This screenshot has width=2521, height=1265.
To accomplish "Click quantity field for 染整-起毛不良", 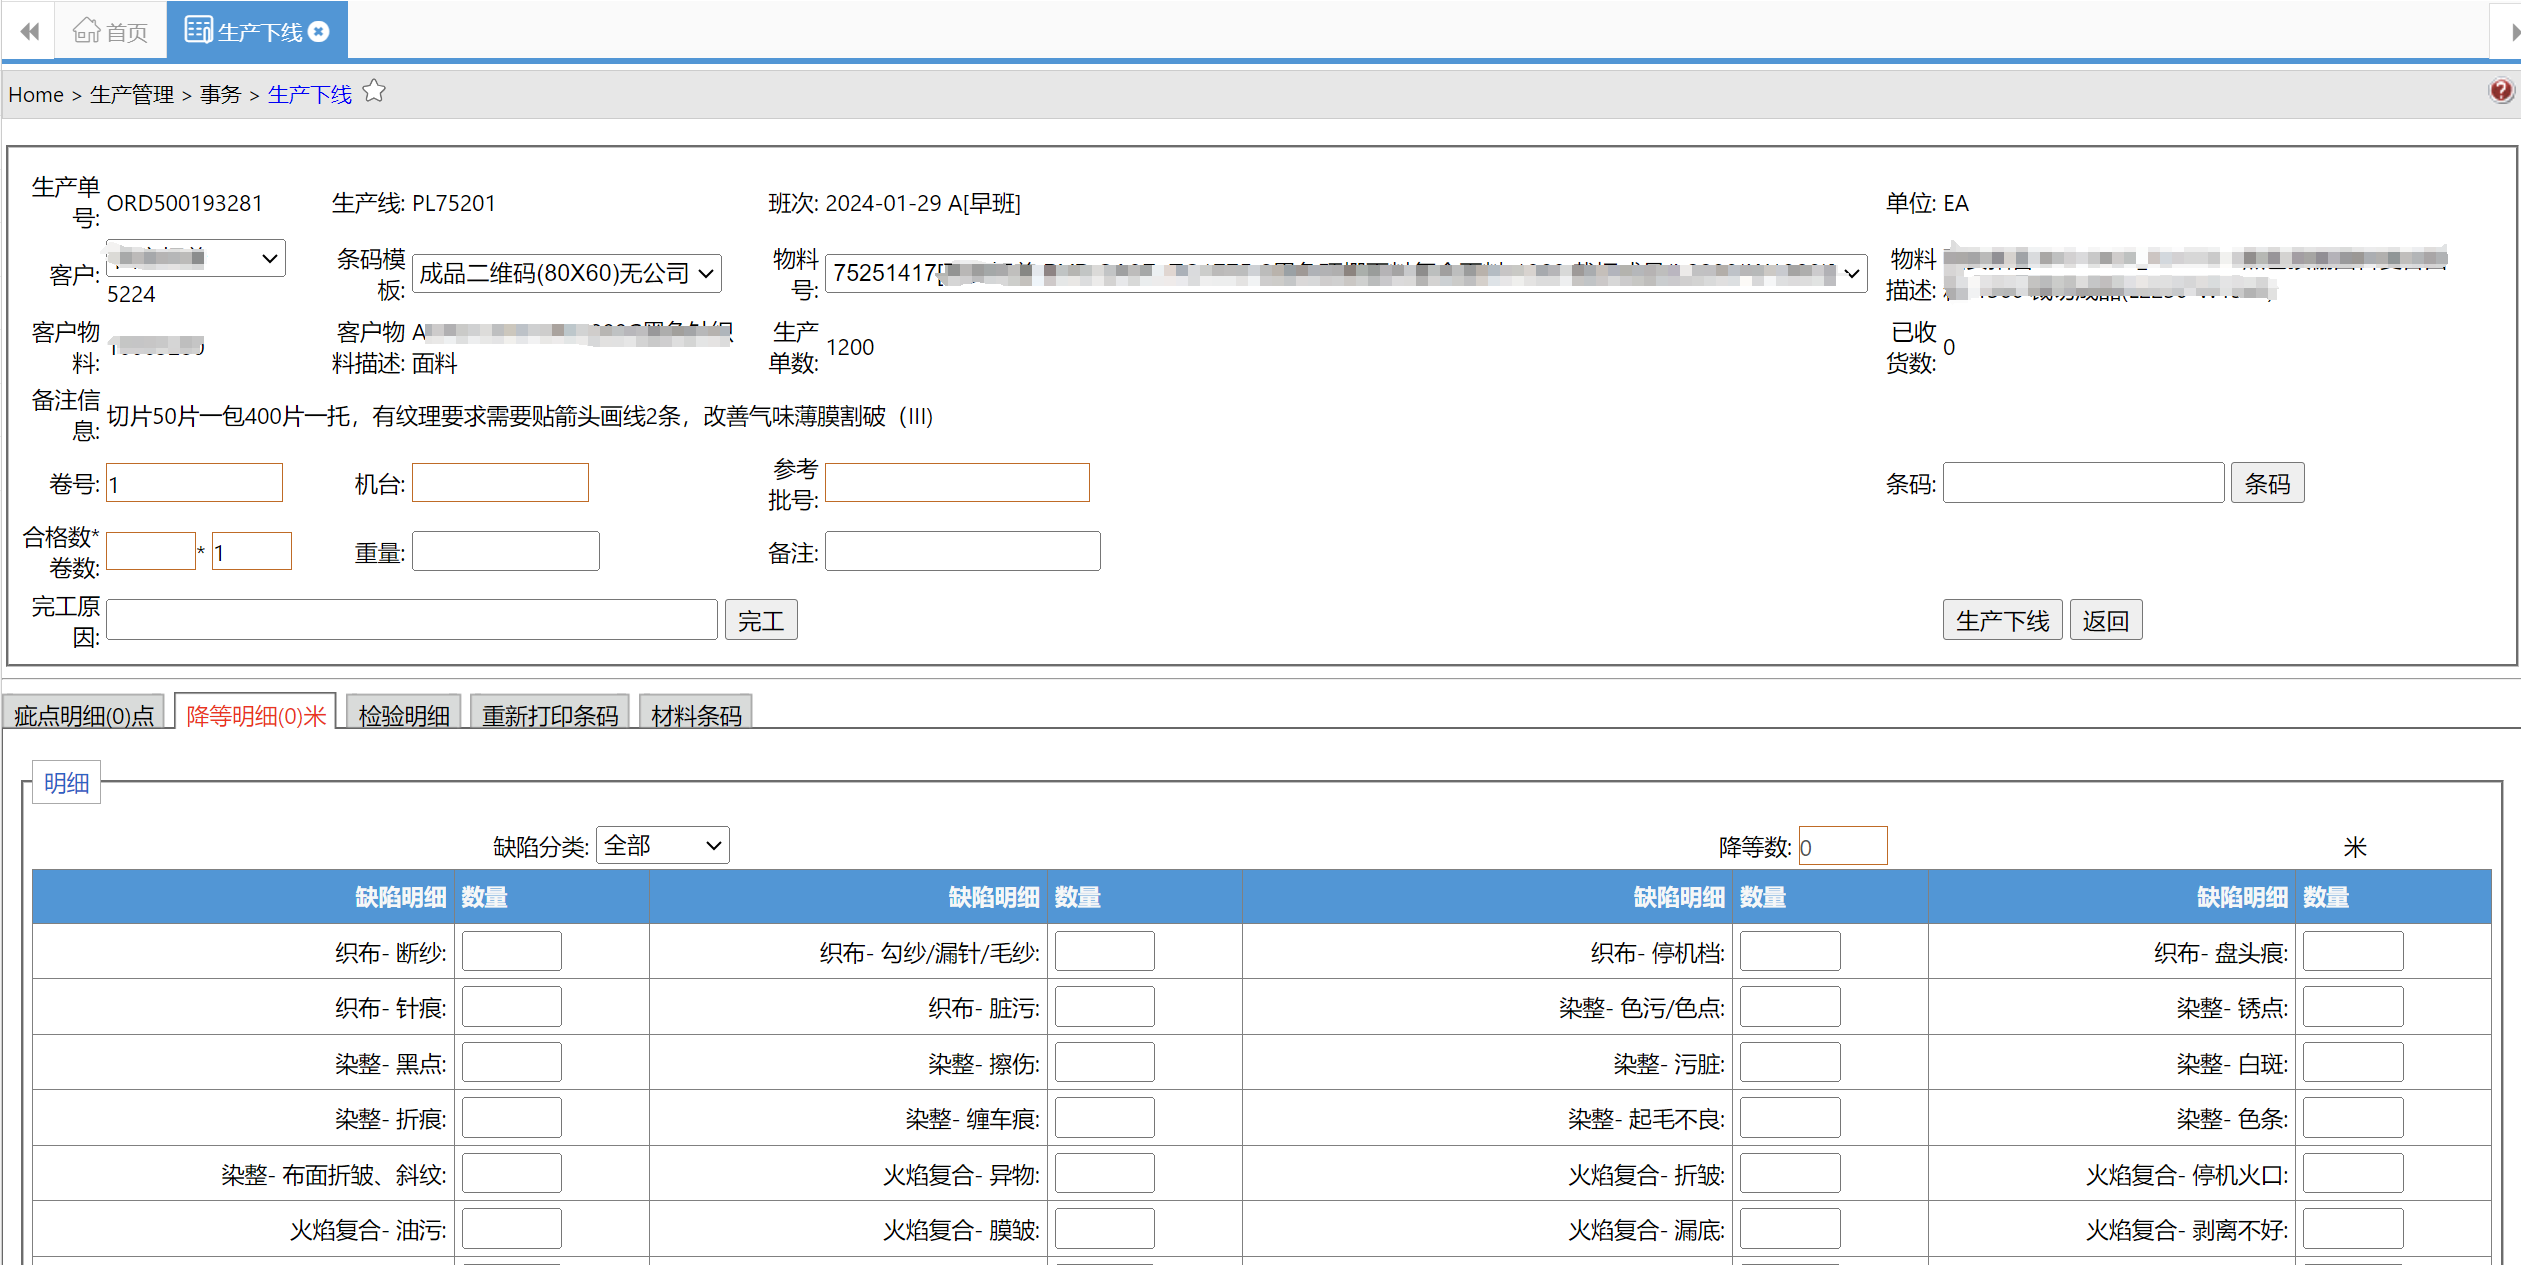I will pyautogui.click(x=1789, y=1117).
